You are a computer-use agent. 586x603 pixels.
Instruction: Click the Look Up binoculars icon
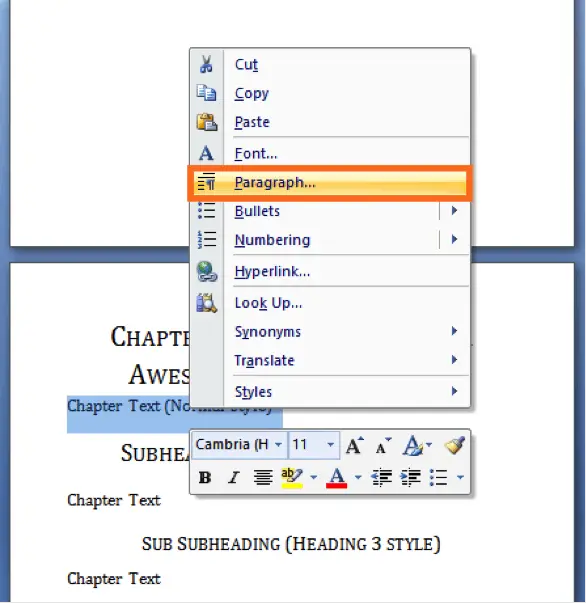(206, 303)
